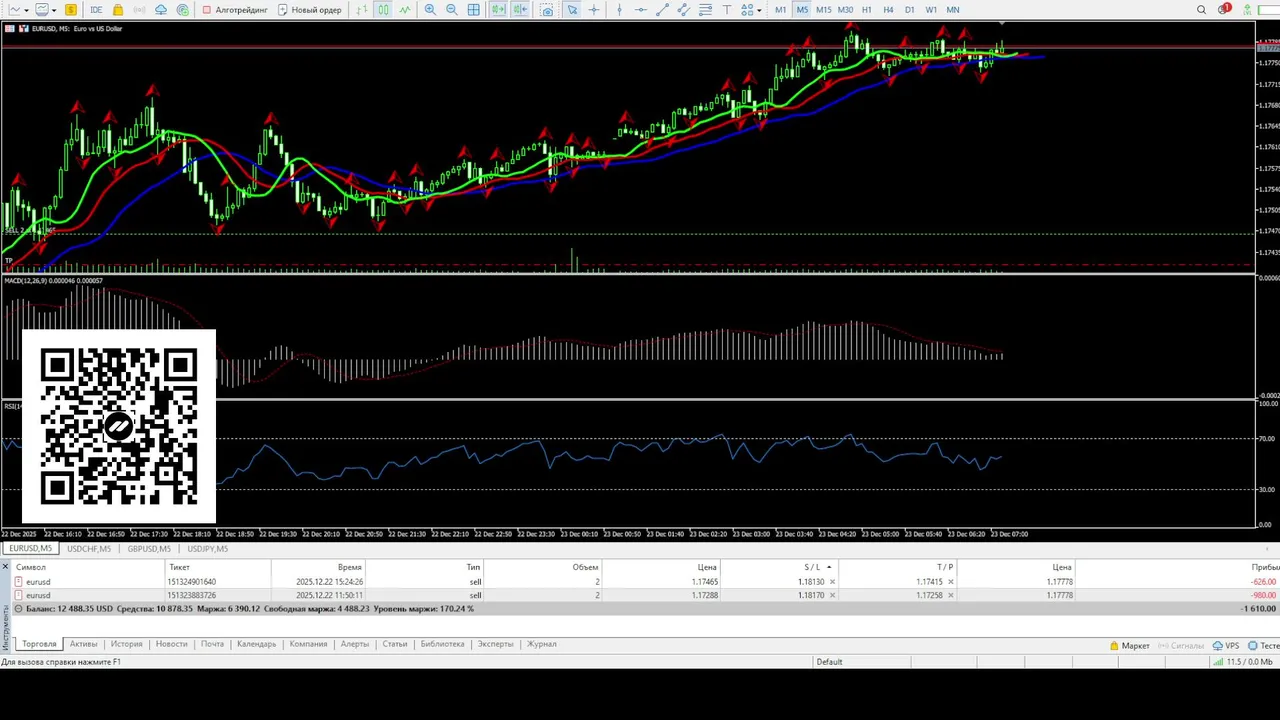Select the cursor arrow tool
This screenshot has width=1280, height=720.
[x=572, y=10]
